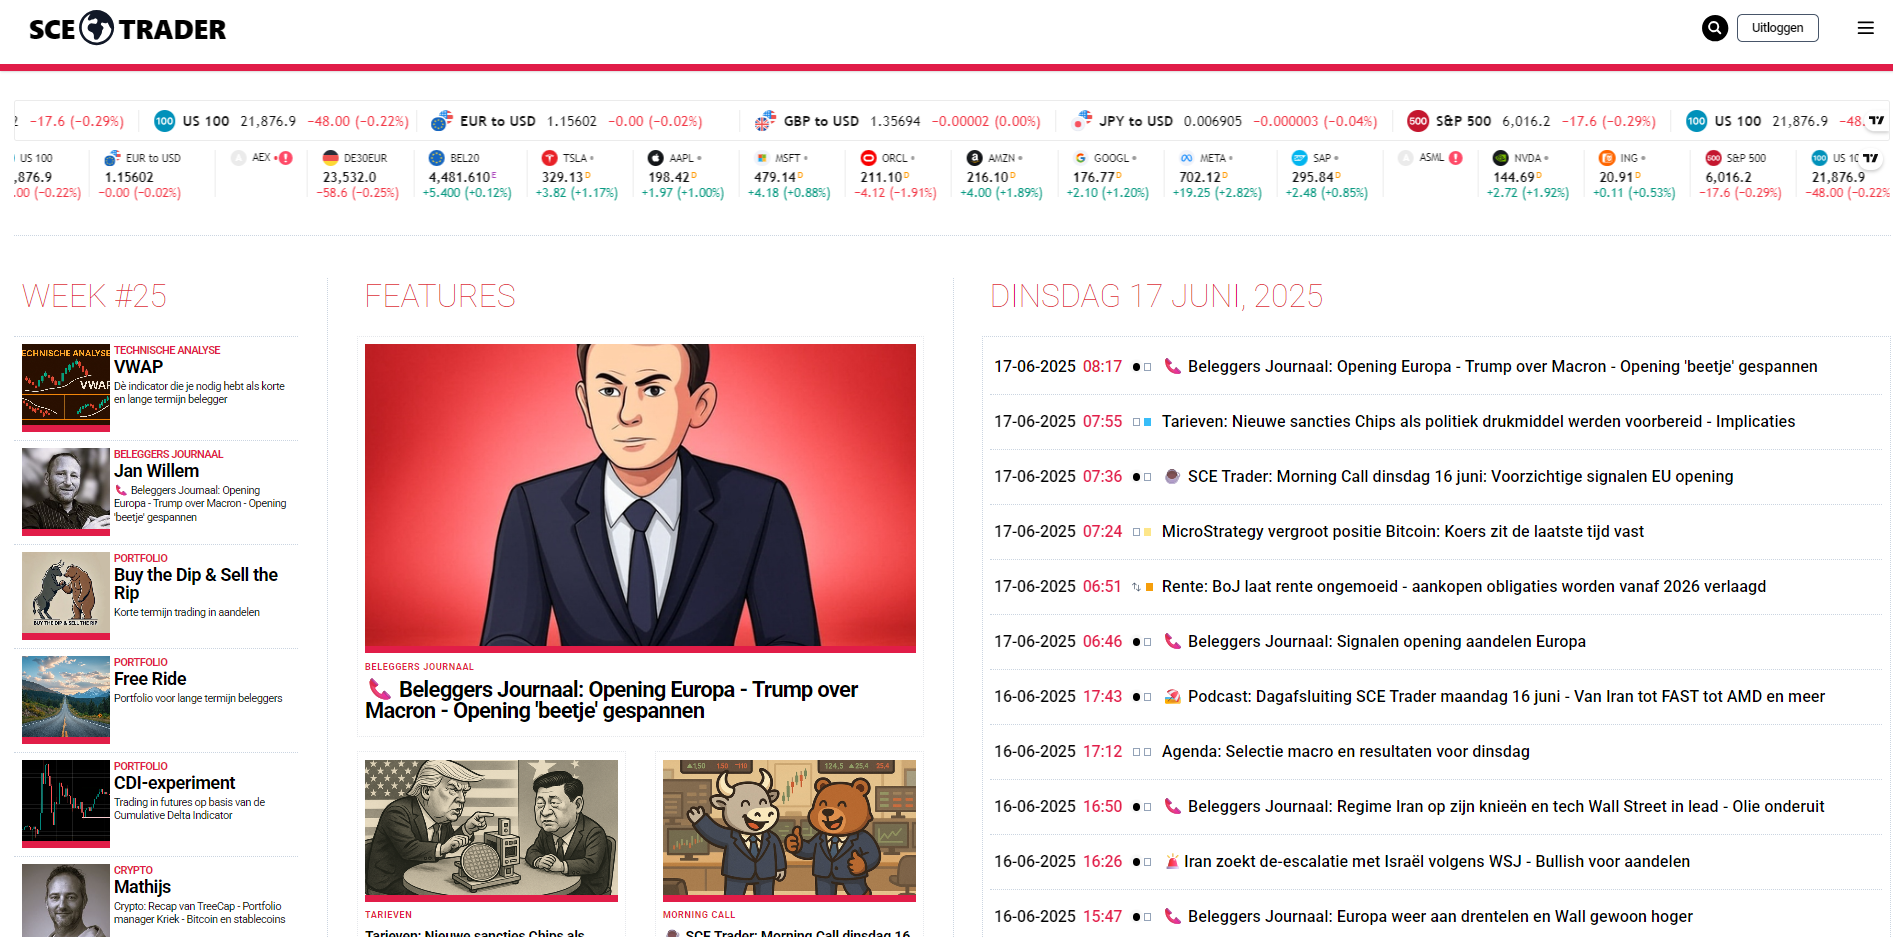1893x937 pixels.
Task: Open the CDI-experiment portfolio link
Action: point(175,783)
